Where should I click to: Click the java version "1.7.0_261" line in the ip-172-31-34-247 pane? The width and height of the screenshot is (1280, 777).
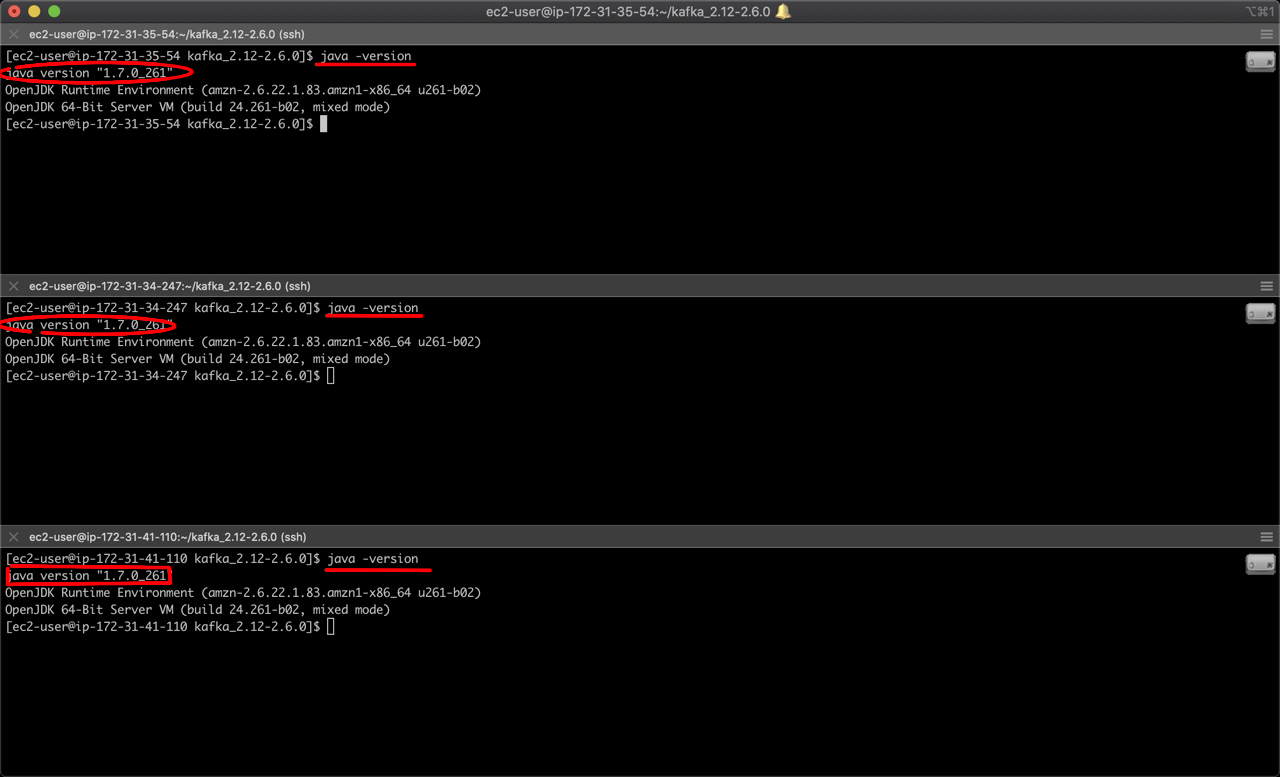[x=90, y=325]
